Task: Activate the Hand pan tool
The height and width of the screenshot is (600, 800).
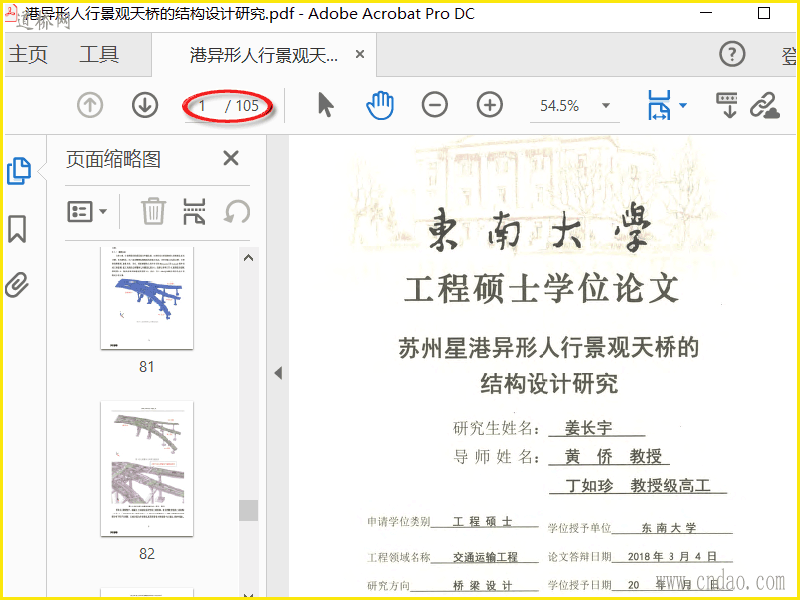Action: tap(380, 105)
